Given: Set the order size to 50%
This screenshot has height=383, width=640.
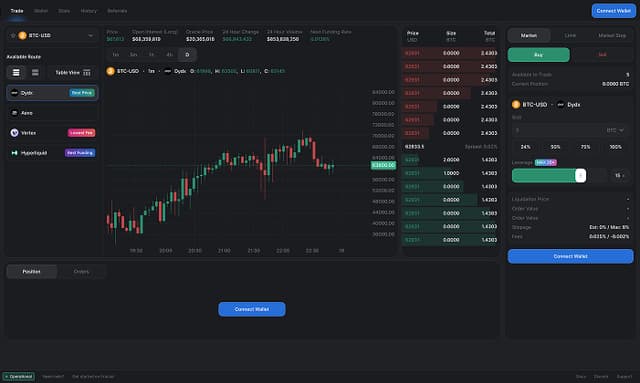Looking at the screenshot, I should [555, 147].
